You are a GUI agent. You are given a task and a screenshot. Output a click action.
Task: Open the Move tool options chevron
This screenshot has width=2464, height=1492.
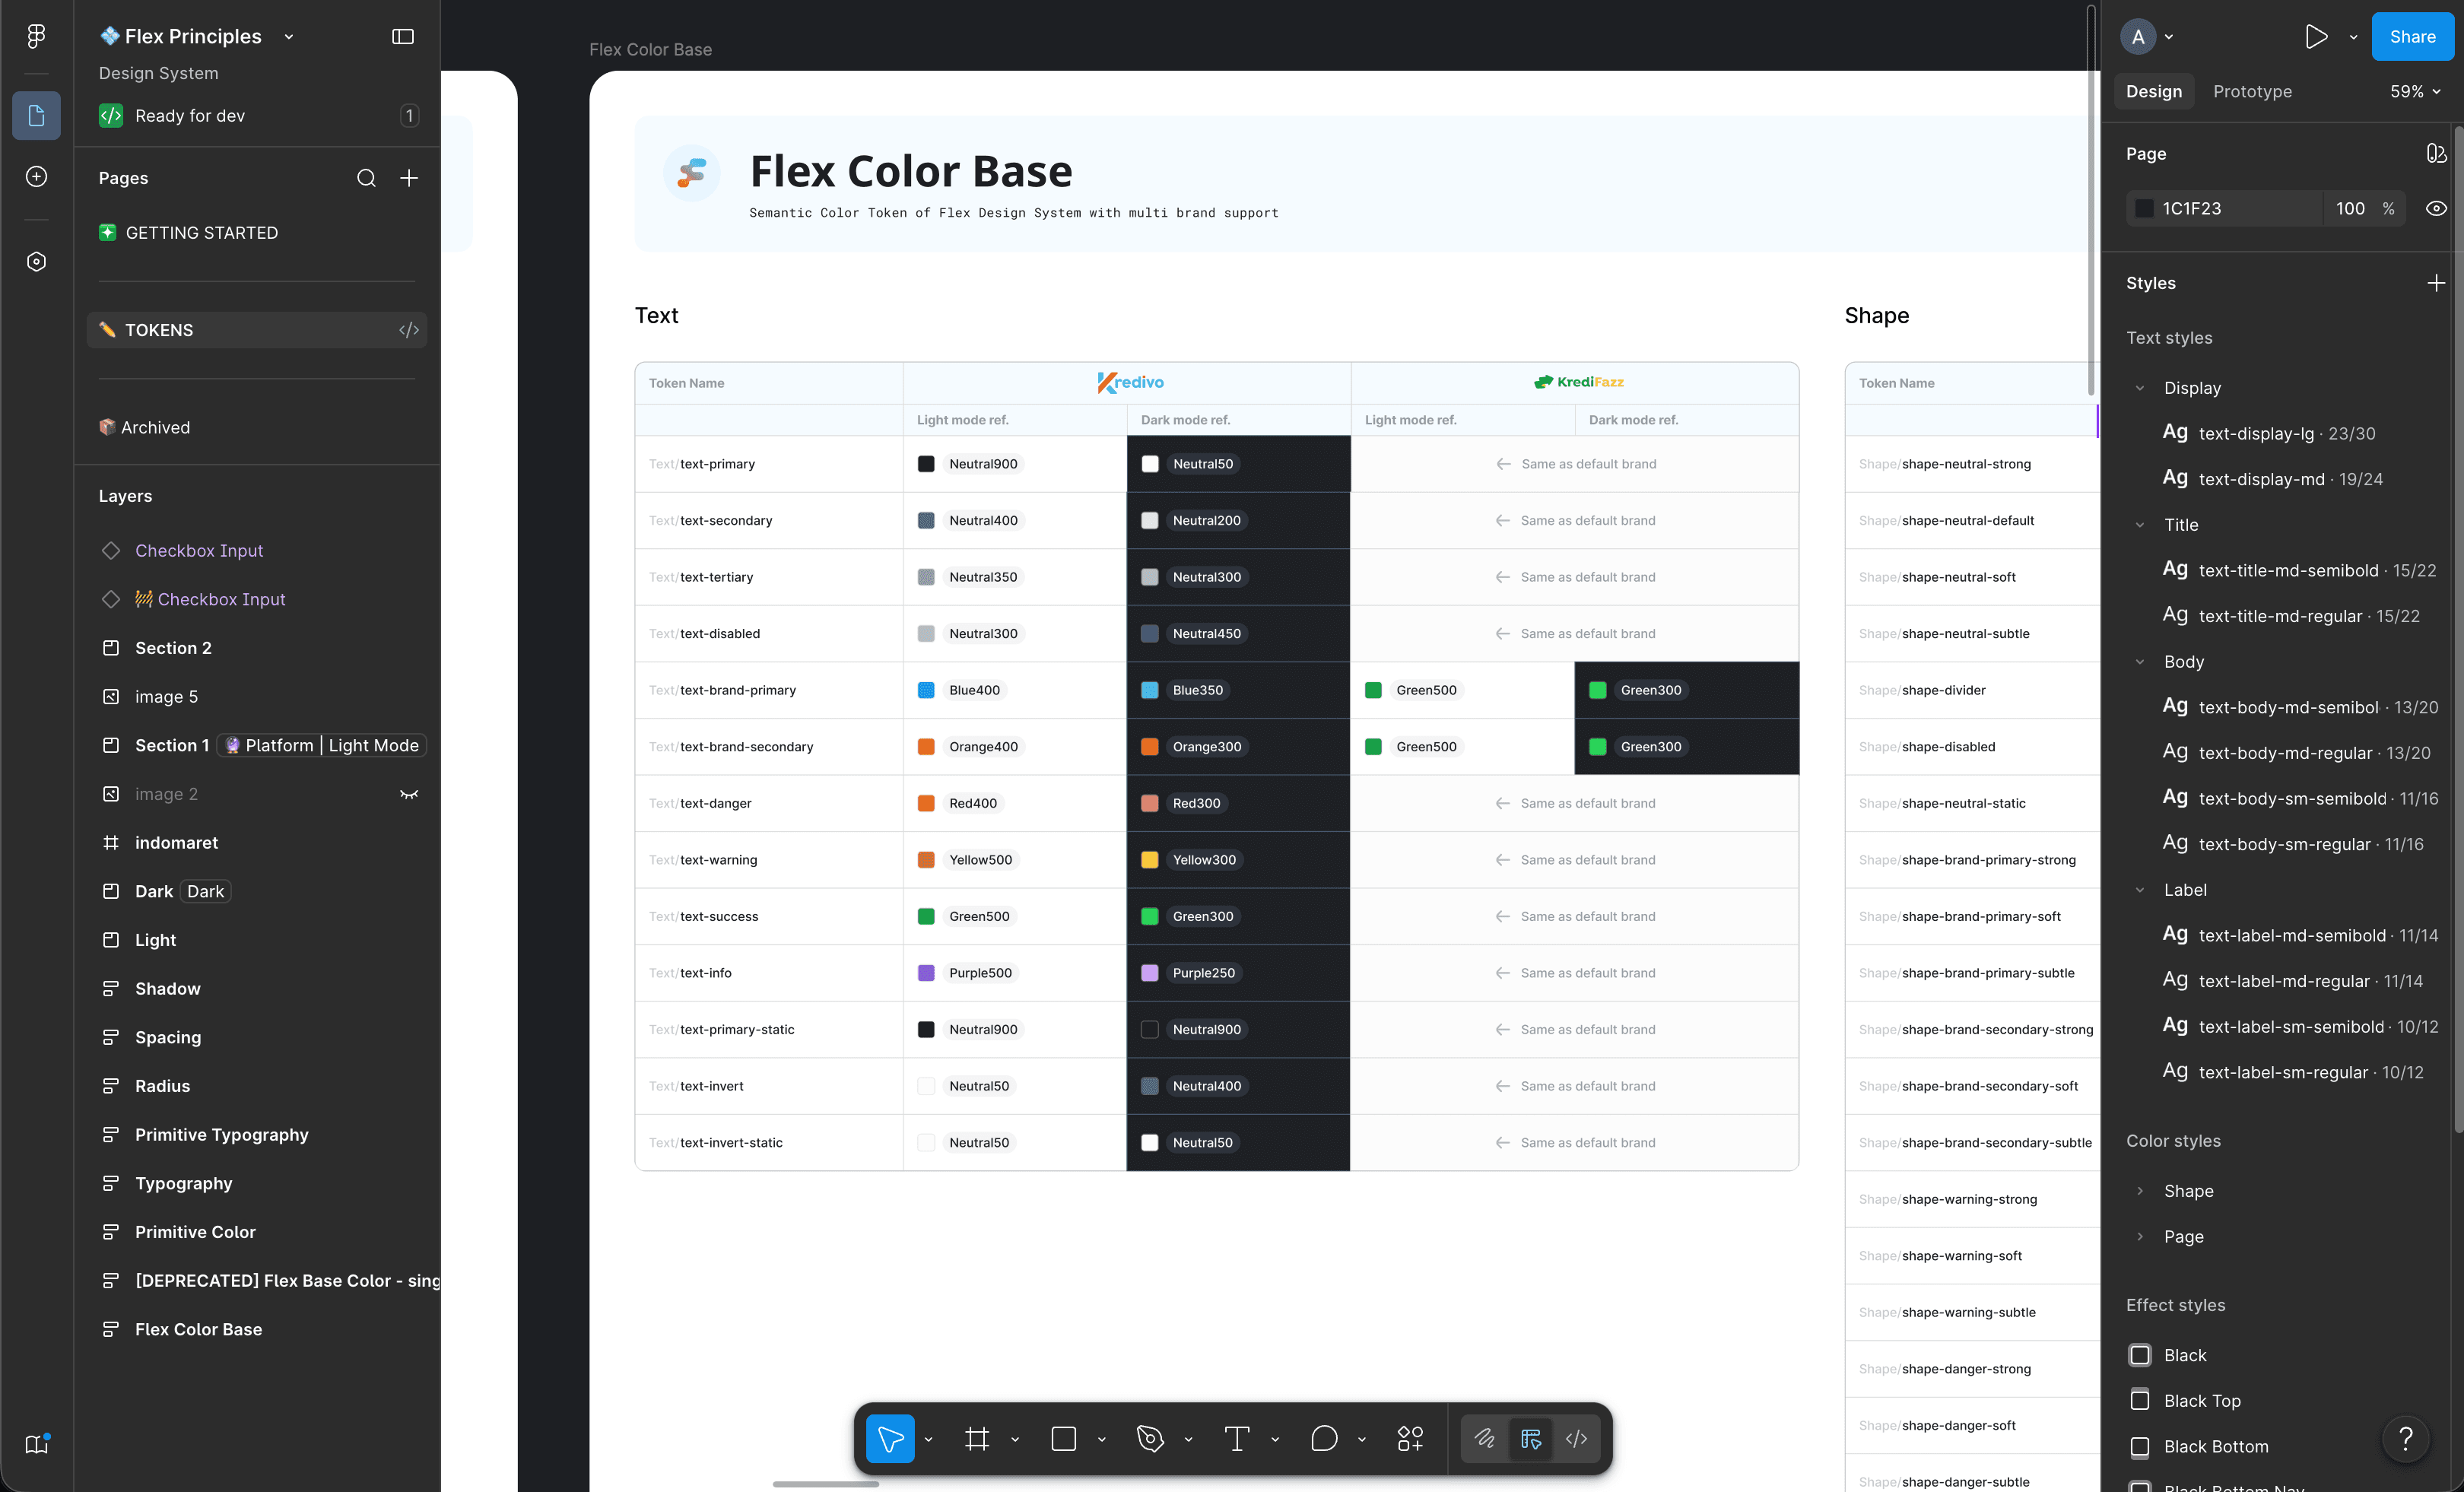(929, 1439)
